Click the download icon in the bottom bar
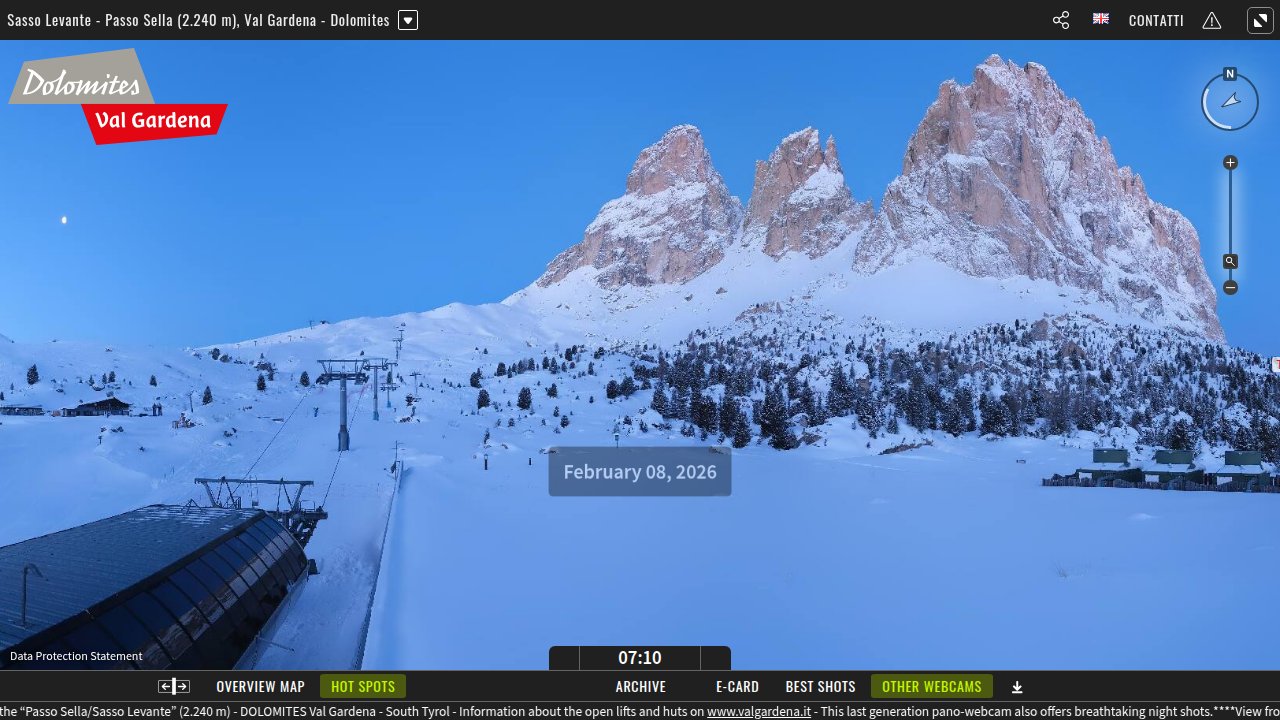 coord(1017,687)
